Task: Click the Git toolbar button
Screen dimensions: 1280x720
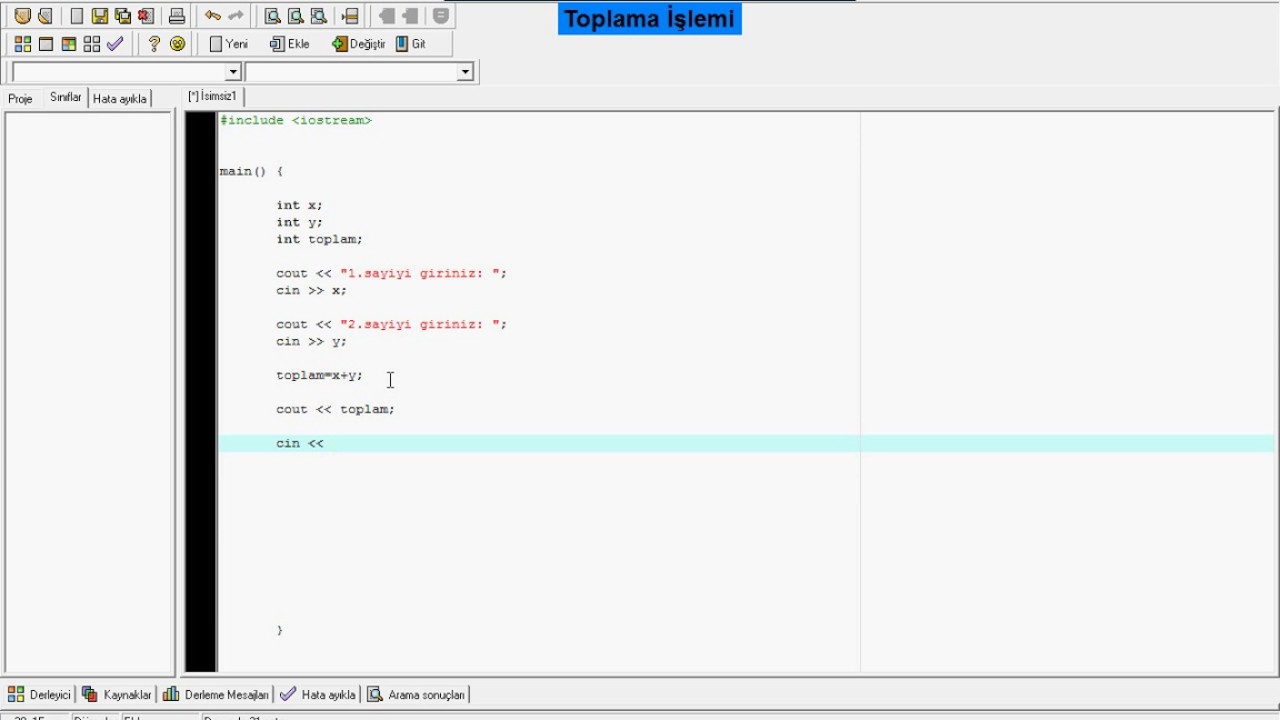Action: (411, 44)
